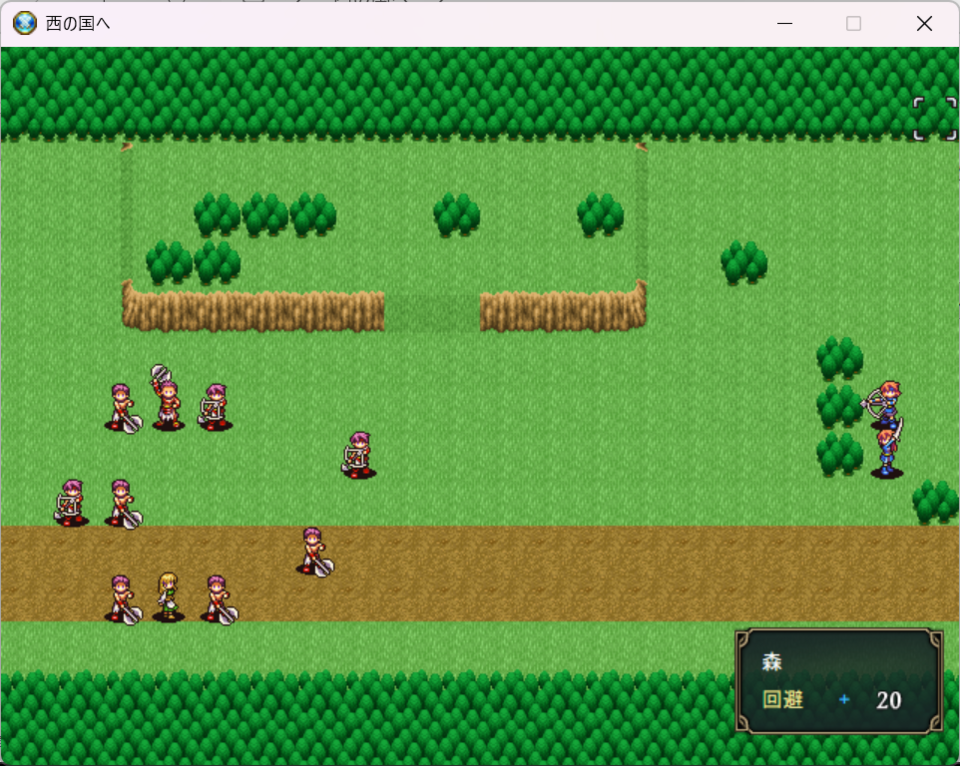Select the blue archer drawing a bow
This screenshot has width=960, height=766.
(886, 404)
